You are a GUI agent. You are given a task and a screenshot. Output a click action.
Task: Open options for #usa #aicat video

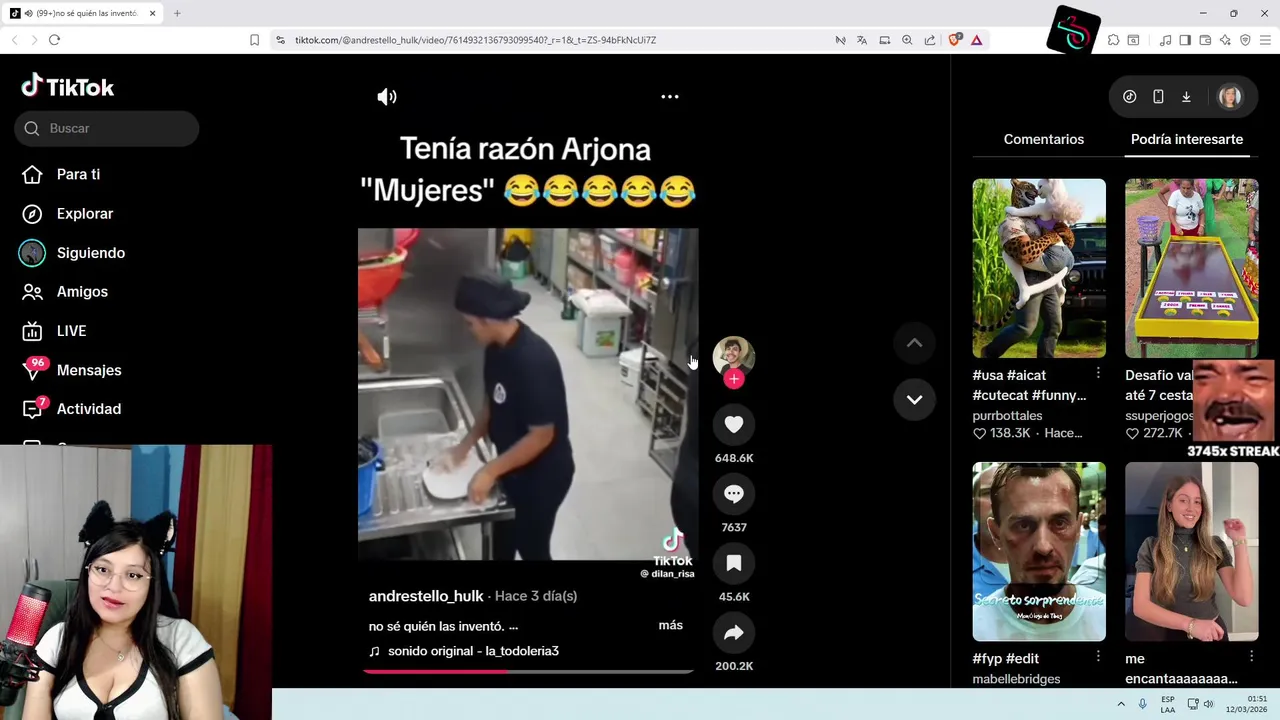click(1098, 373)
